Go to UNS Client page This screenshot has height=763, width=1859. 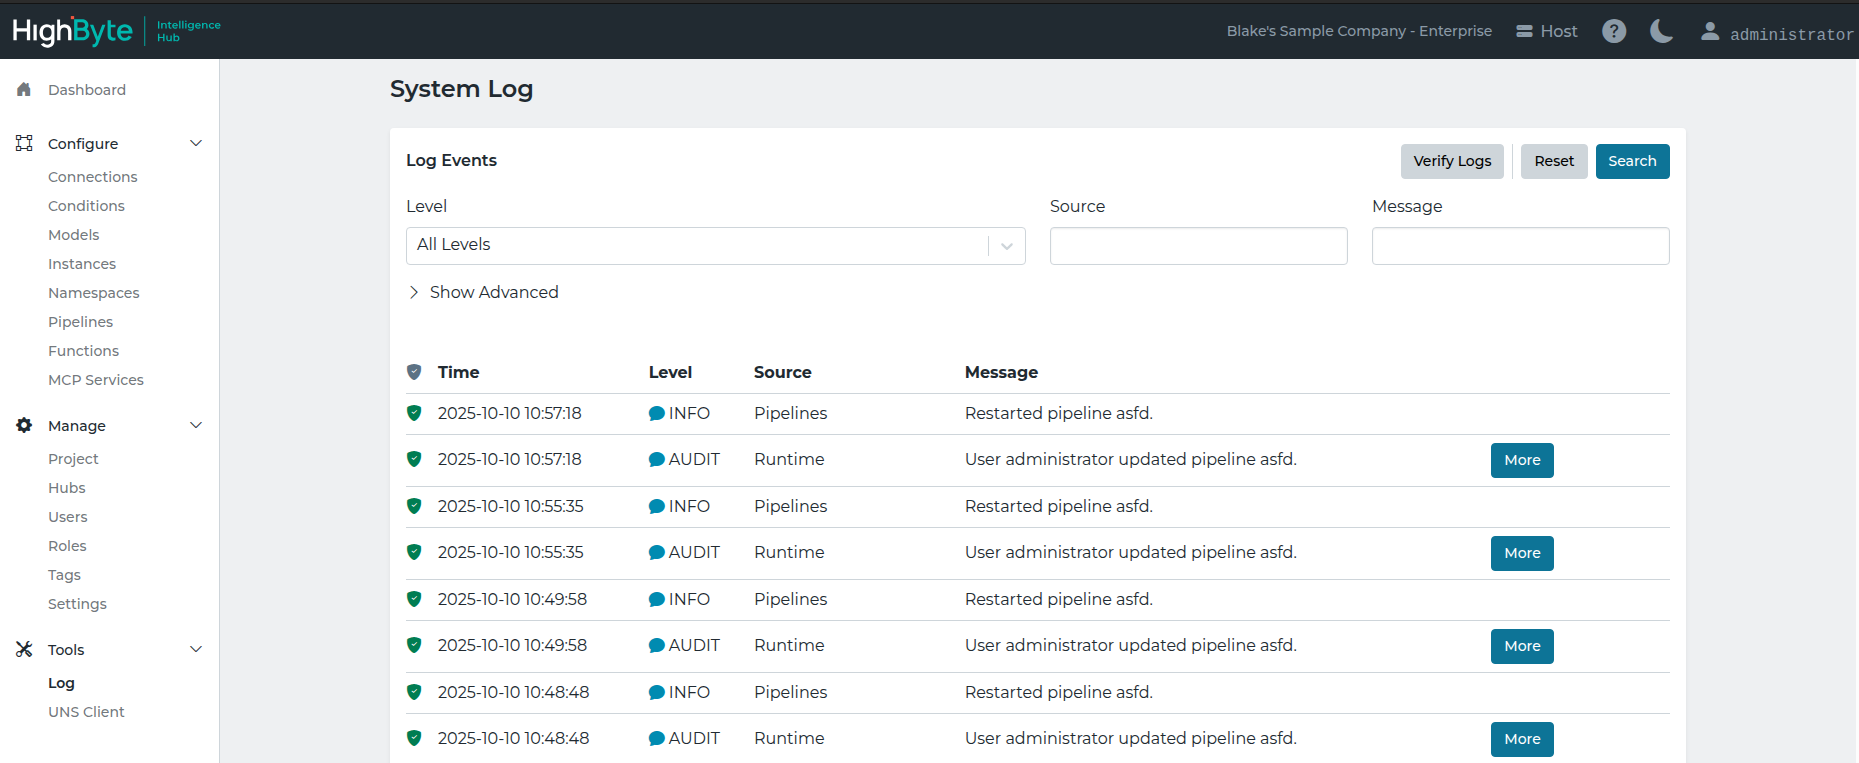coord(86,712)
